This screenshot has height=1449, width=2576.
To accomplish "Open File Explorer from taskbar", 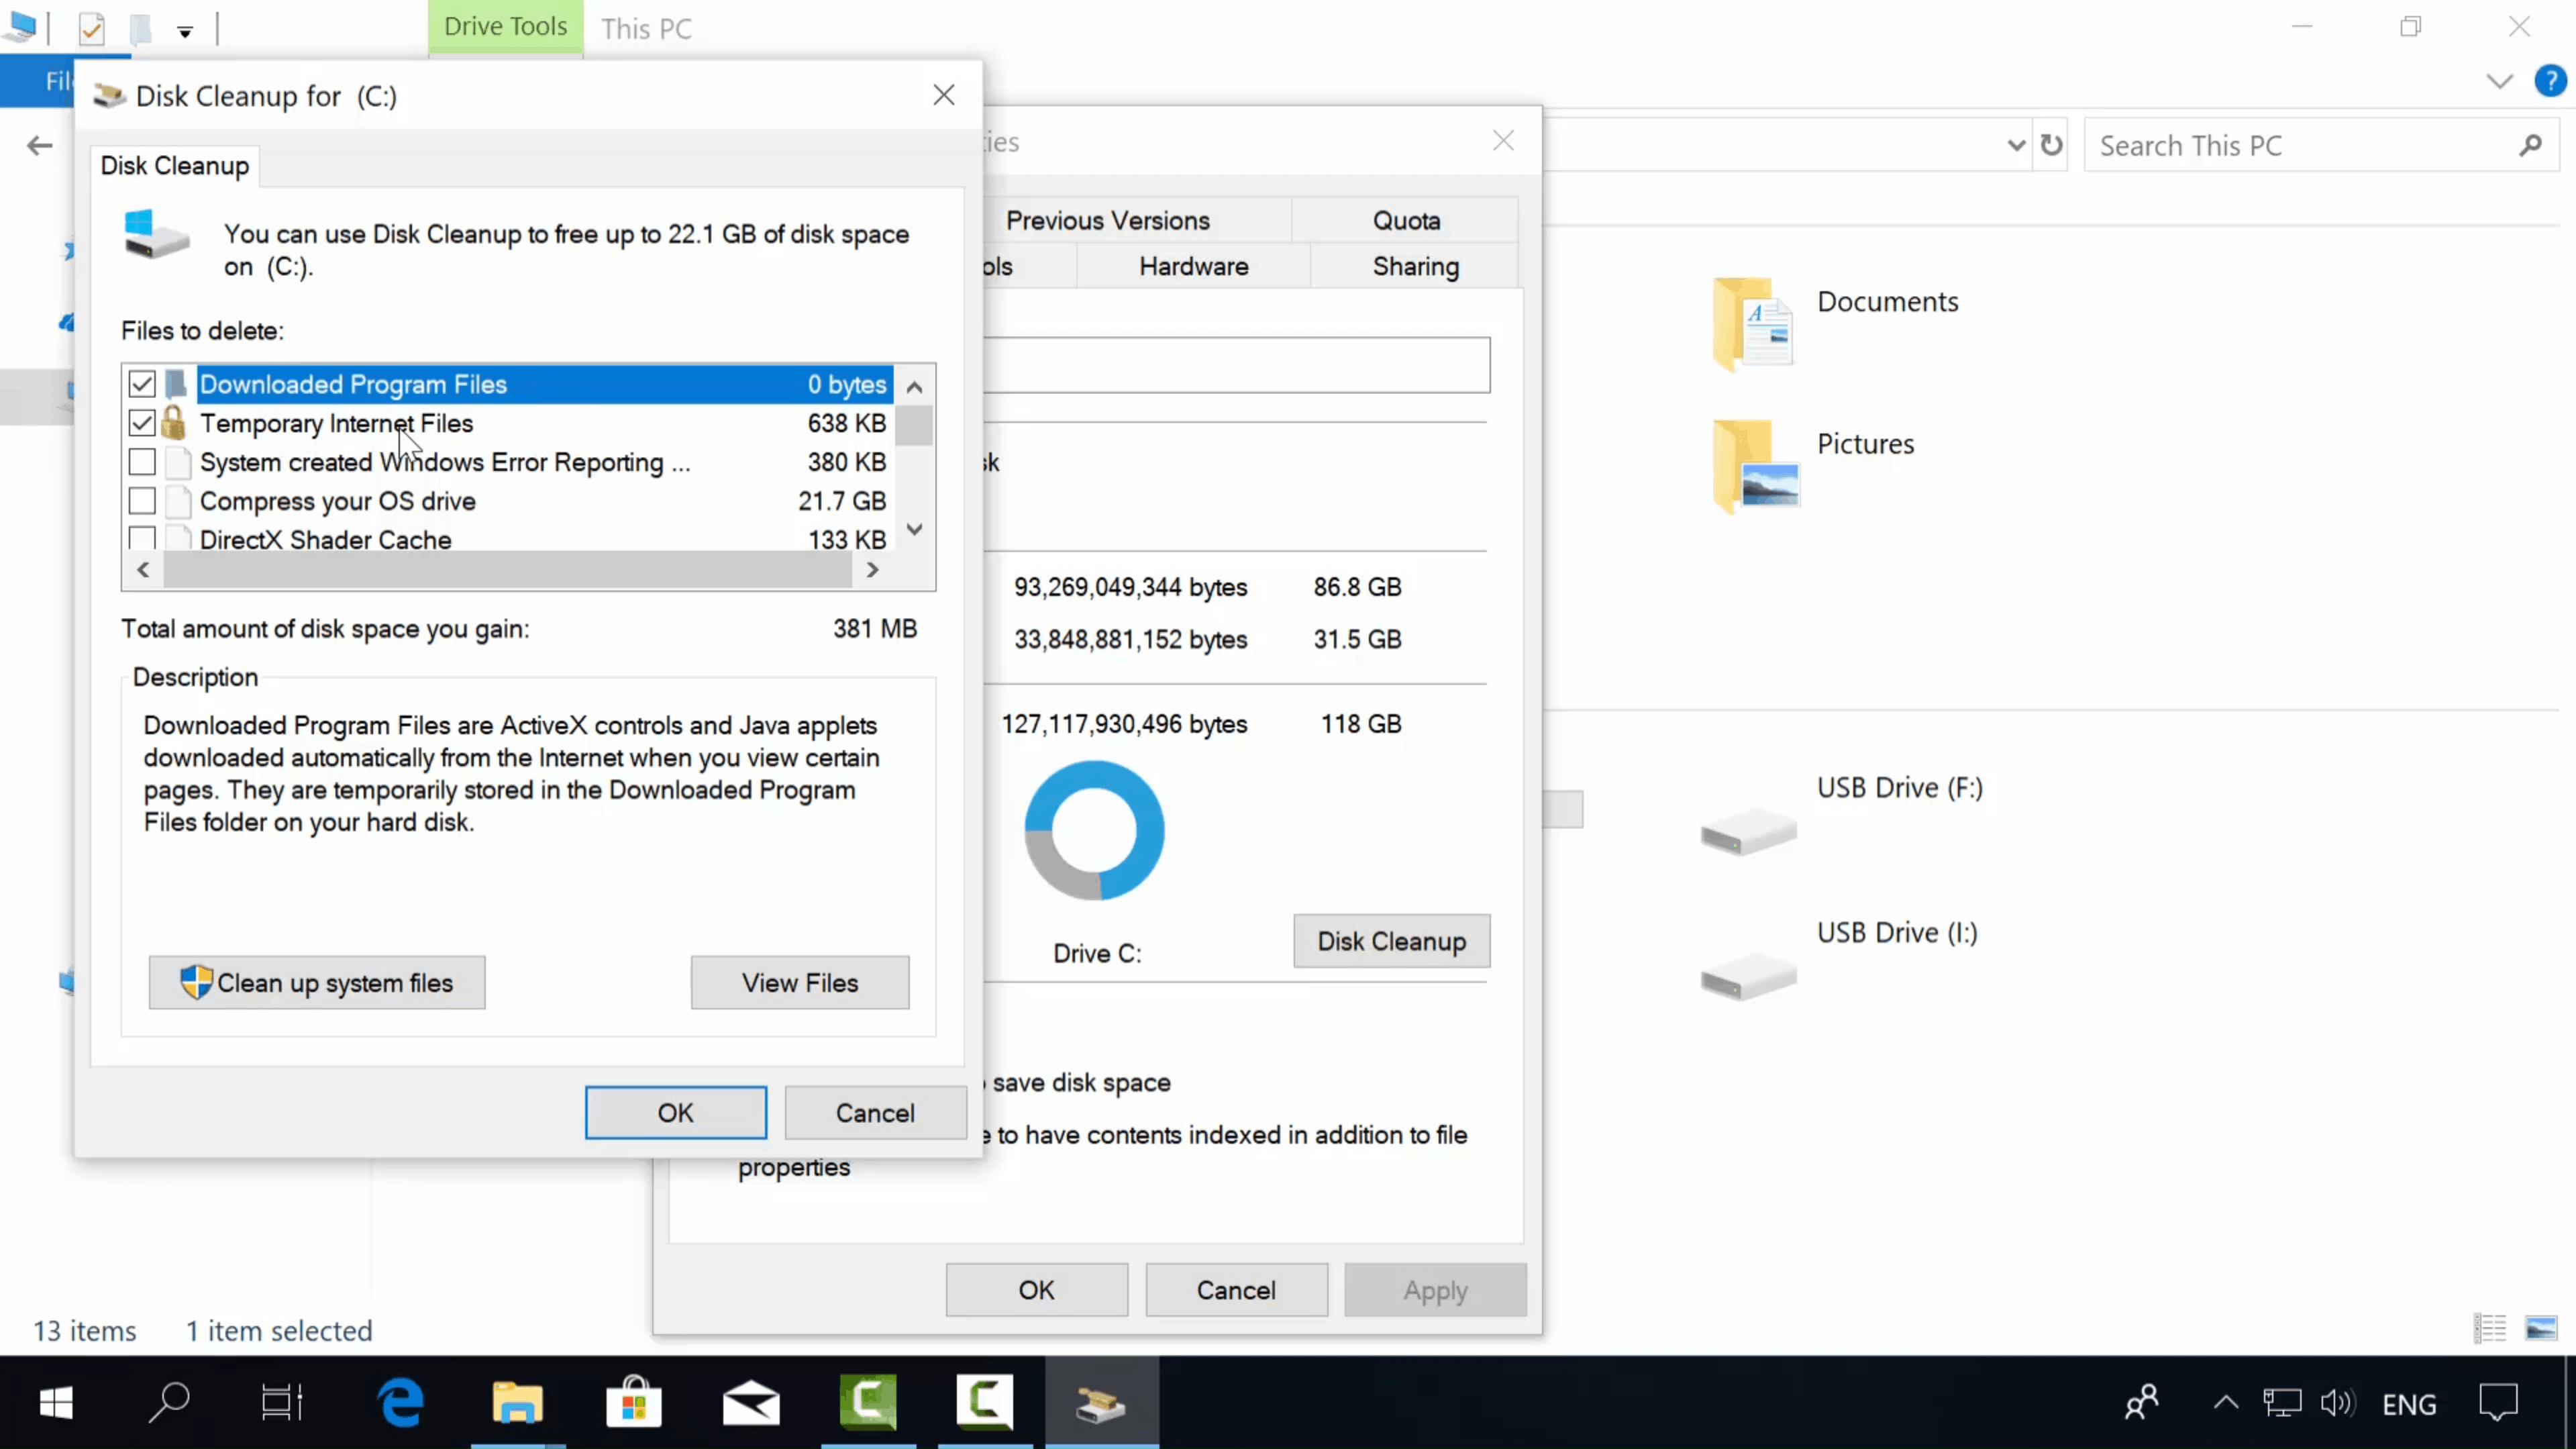I will (x=517, y=1403).
